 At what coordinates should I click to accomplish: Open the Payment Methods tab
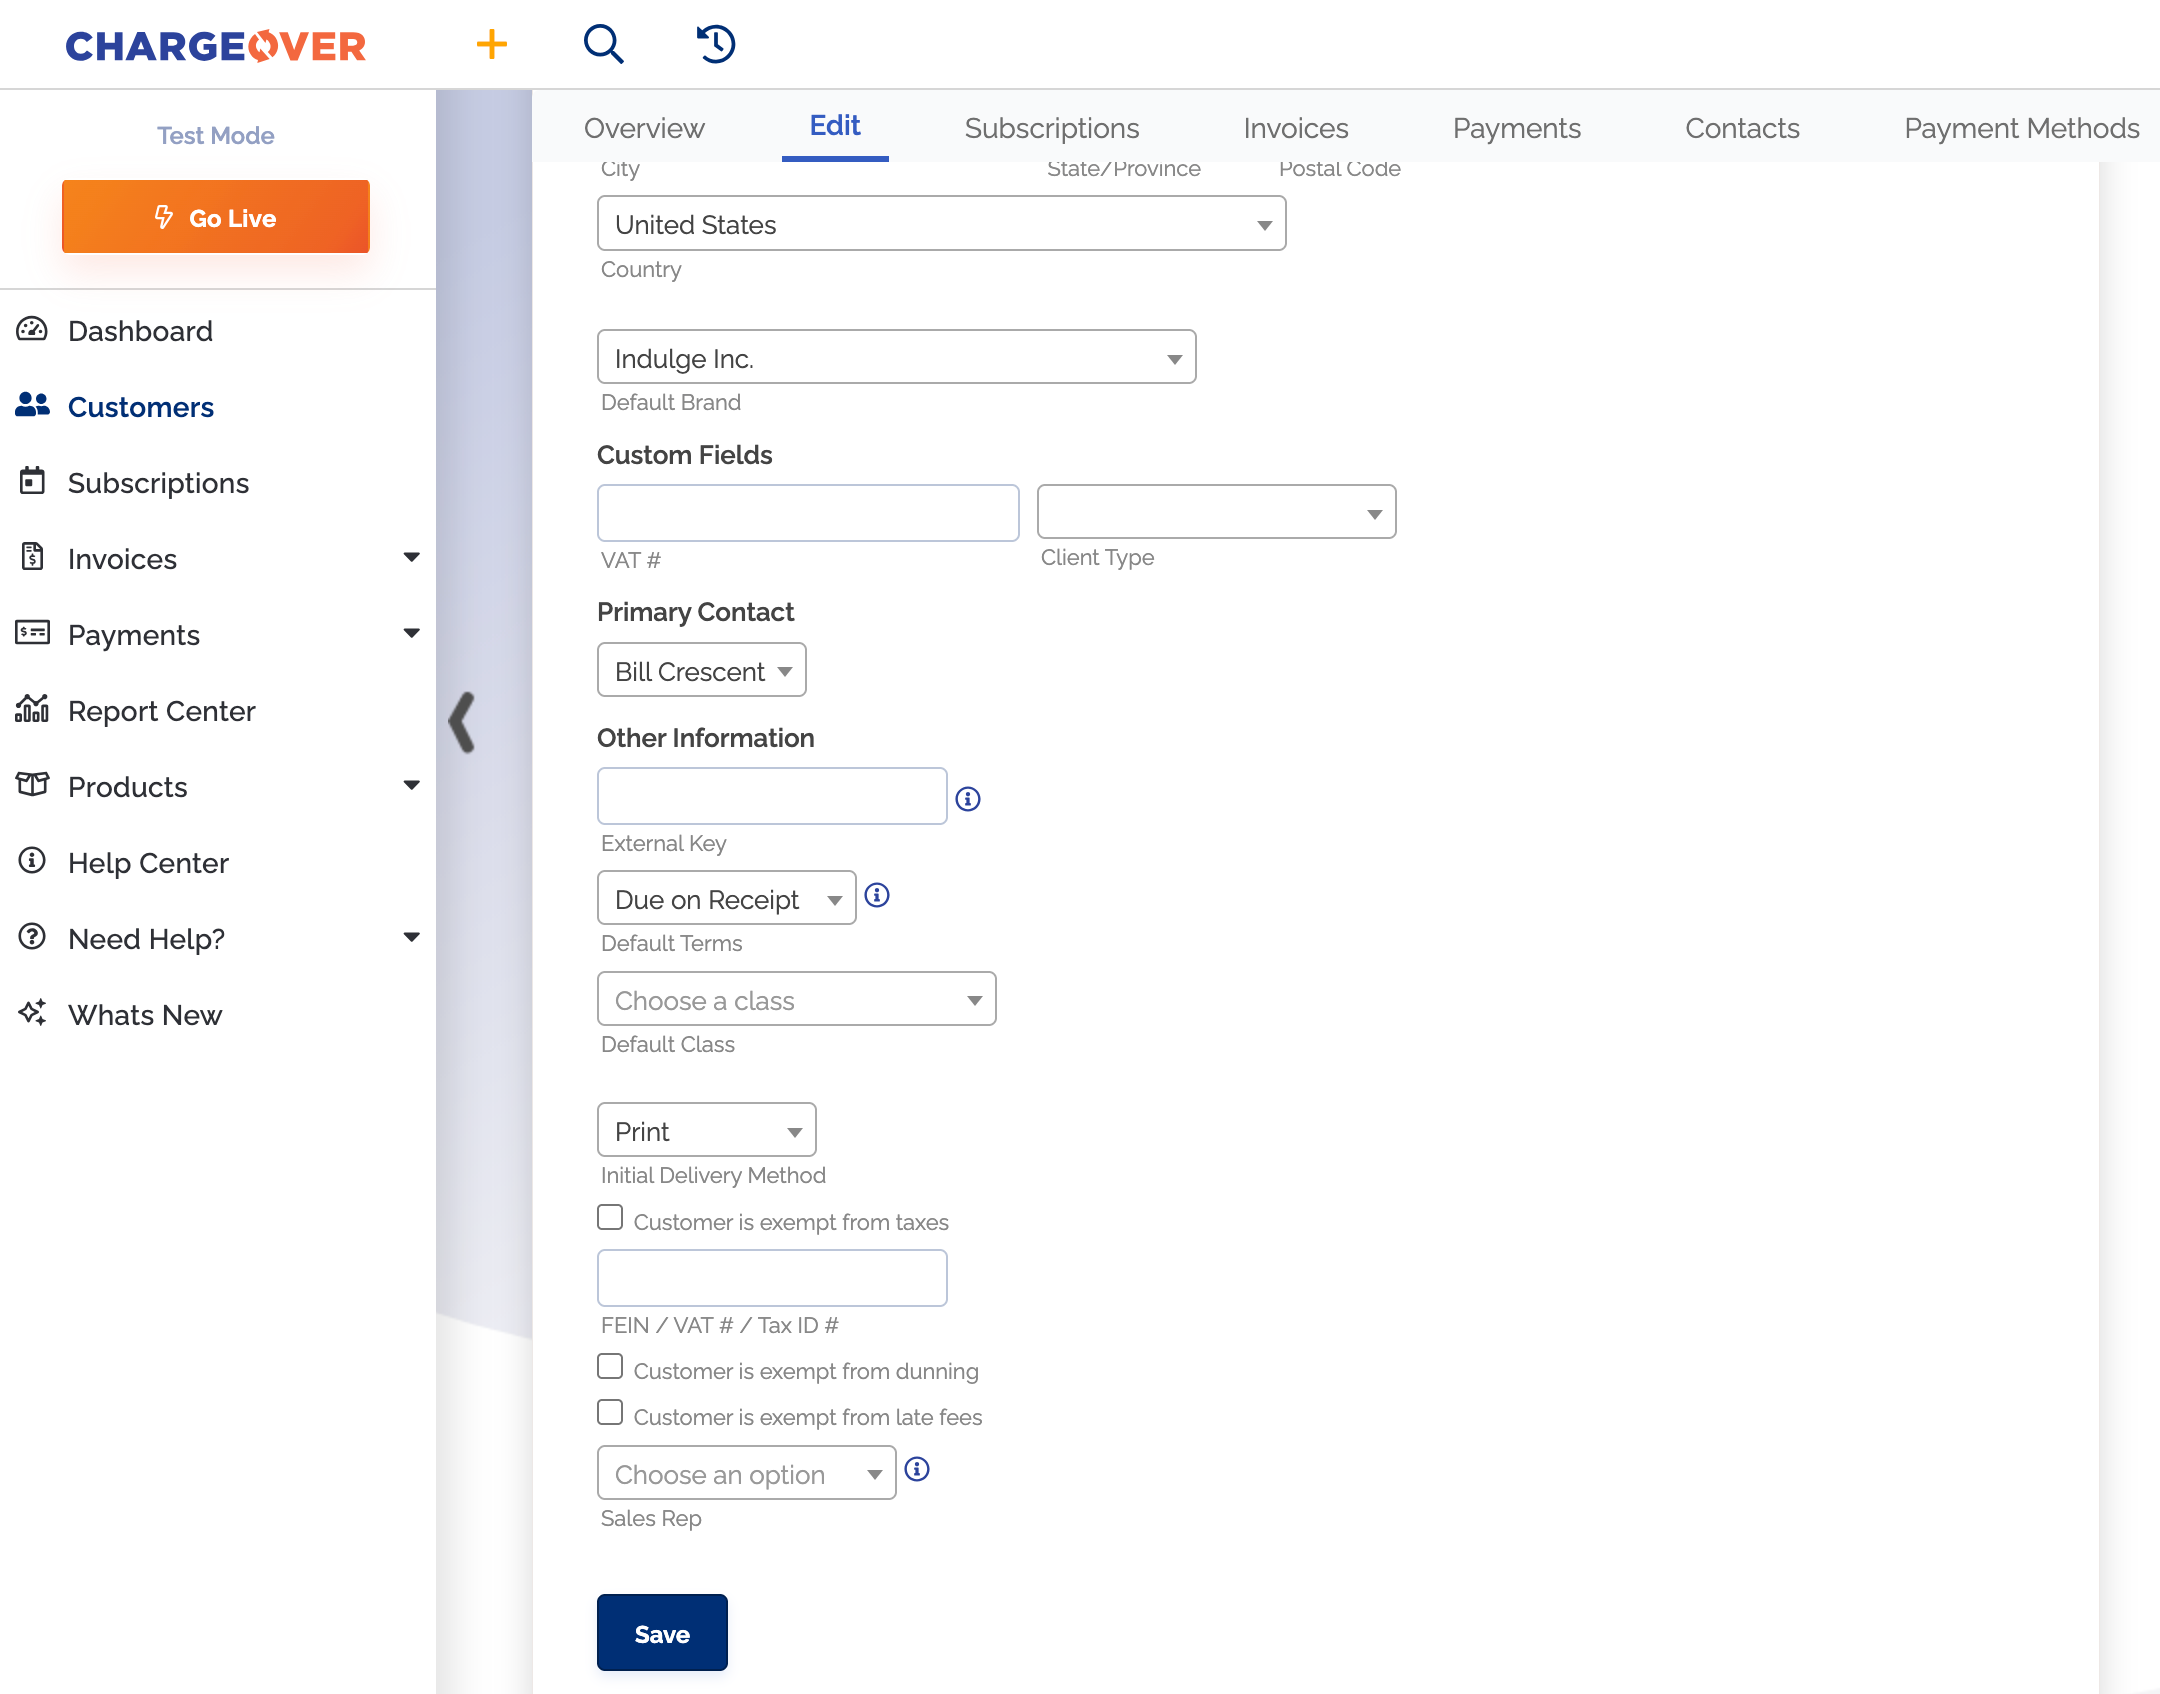pos(2021,128)
